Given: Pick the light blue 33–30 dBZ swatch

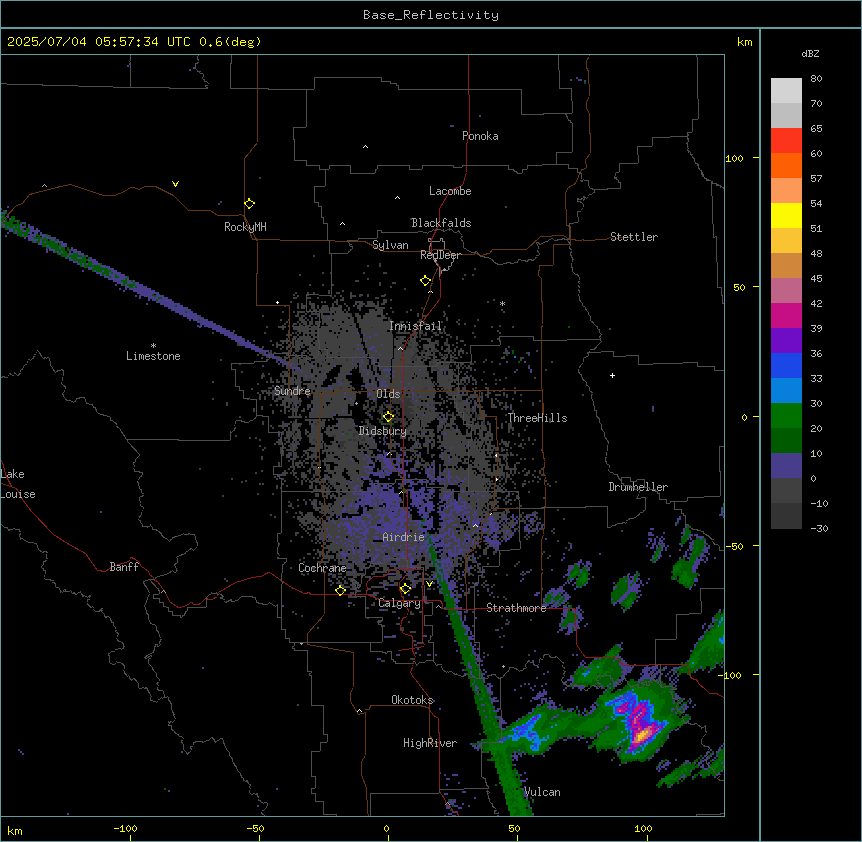Looking at the screenshot, I should [786, 390].
